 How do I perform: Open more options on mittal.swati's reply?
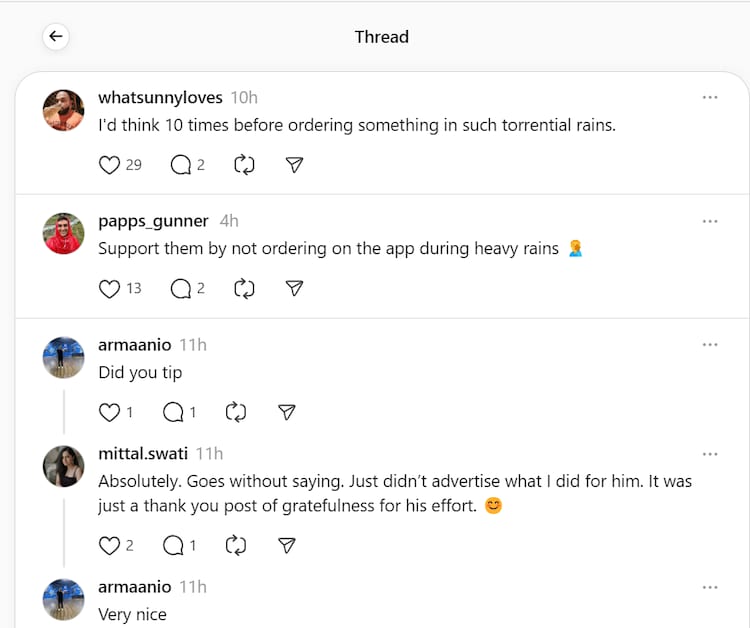(710, 454)
